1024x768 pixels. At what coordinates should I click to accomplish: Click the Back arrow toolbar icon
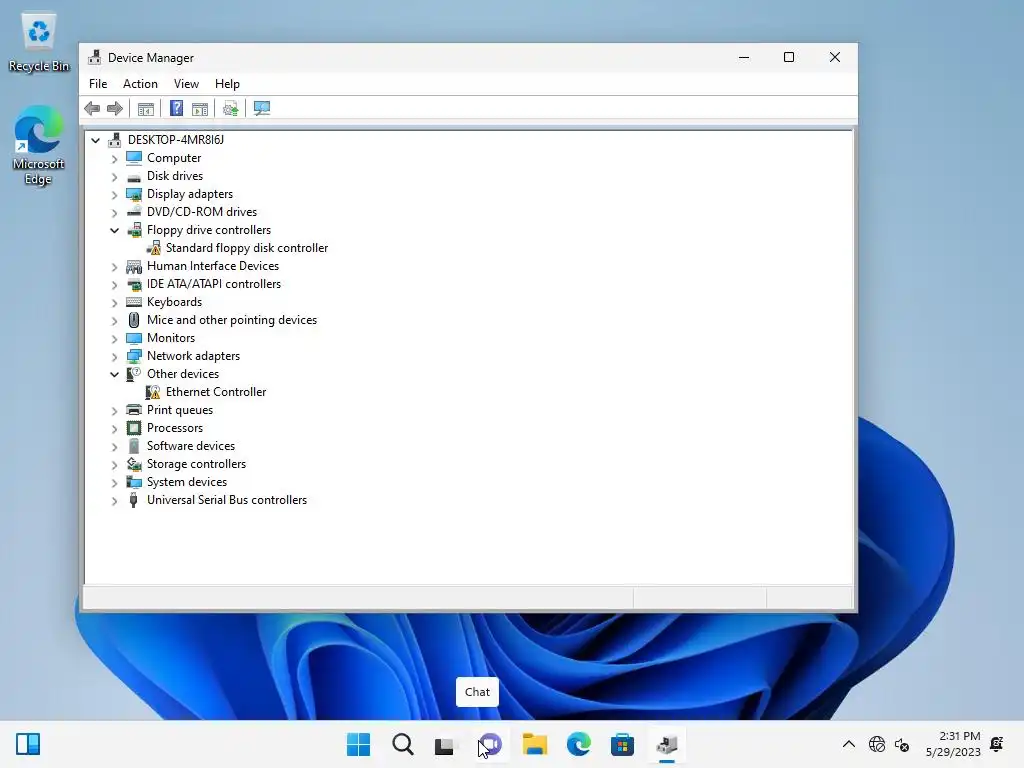point(92,108)
